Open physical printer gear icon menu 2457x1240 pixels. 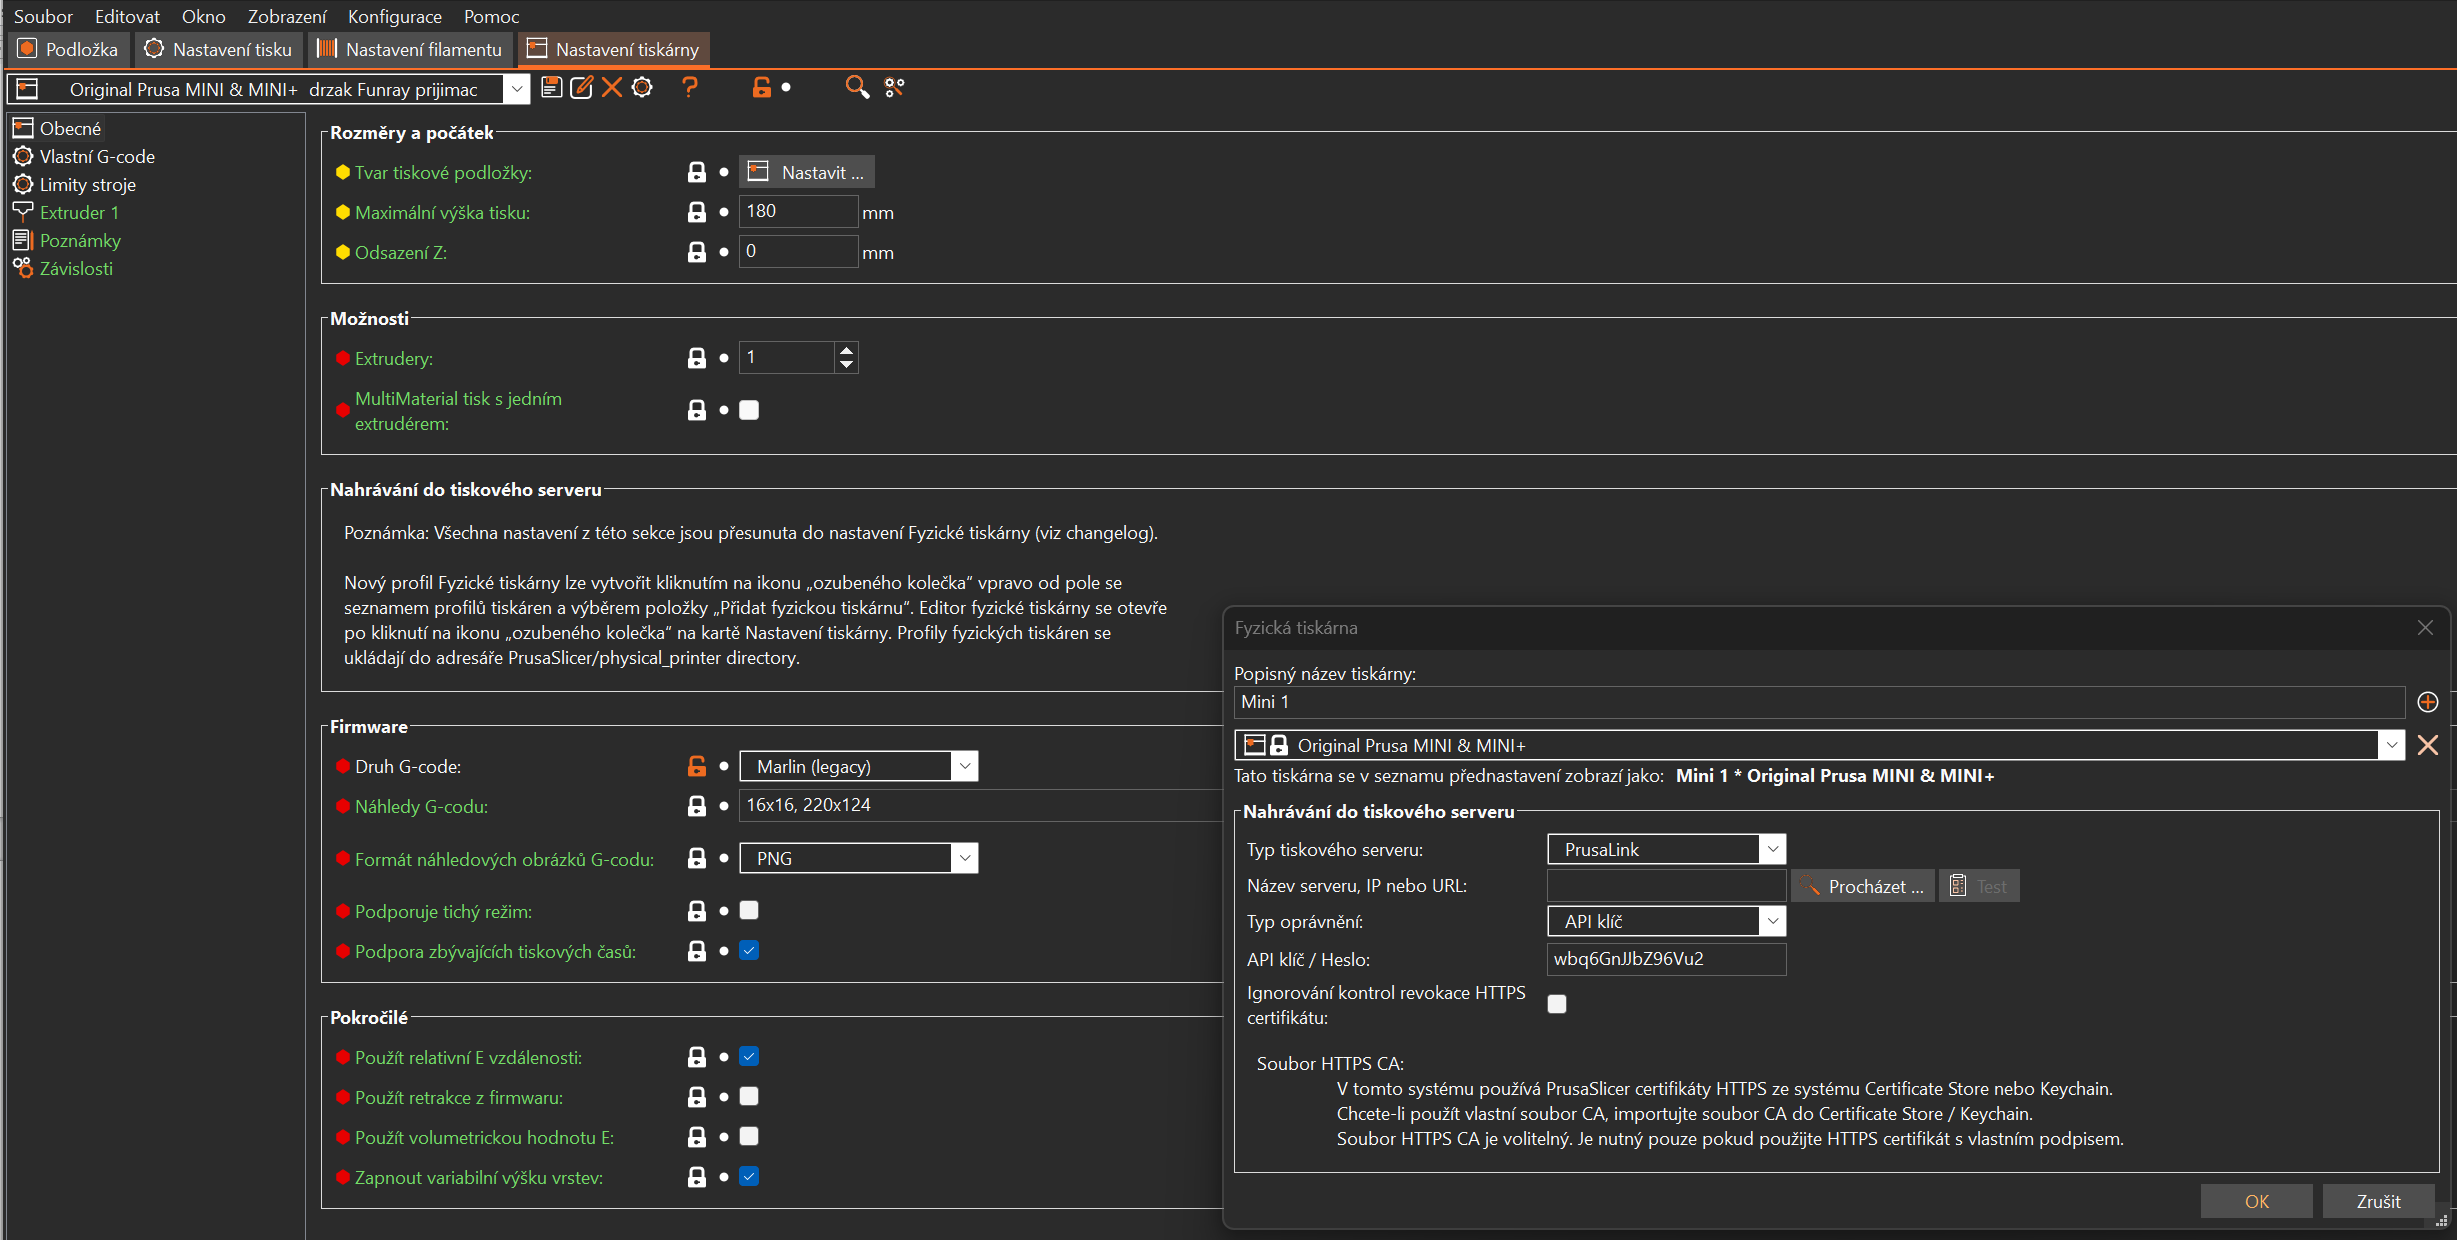point(643,88)
